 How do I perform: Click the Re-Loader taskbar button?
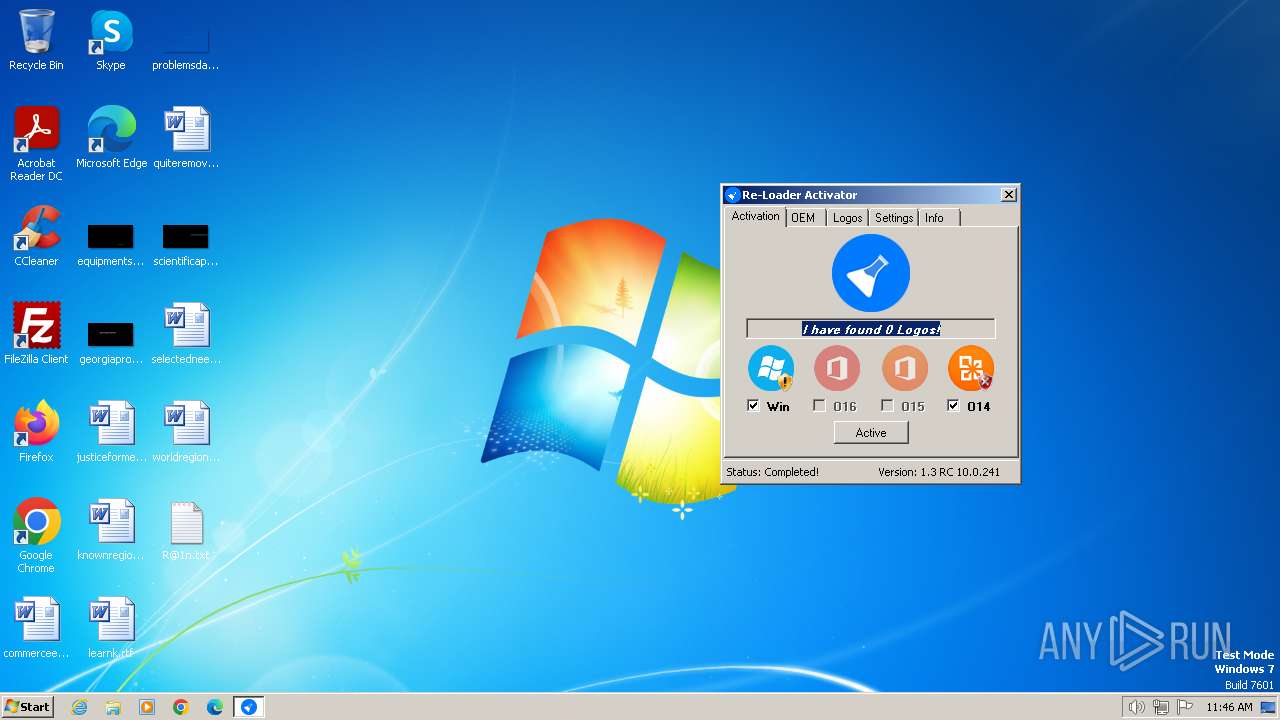(x=249, y=707)
